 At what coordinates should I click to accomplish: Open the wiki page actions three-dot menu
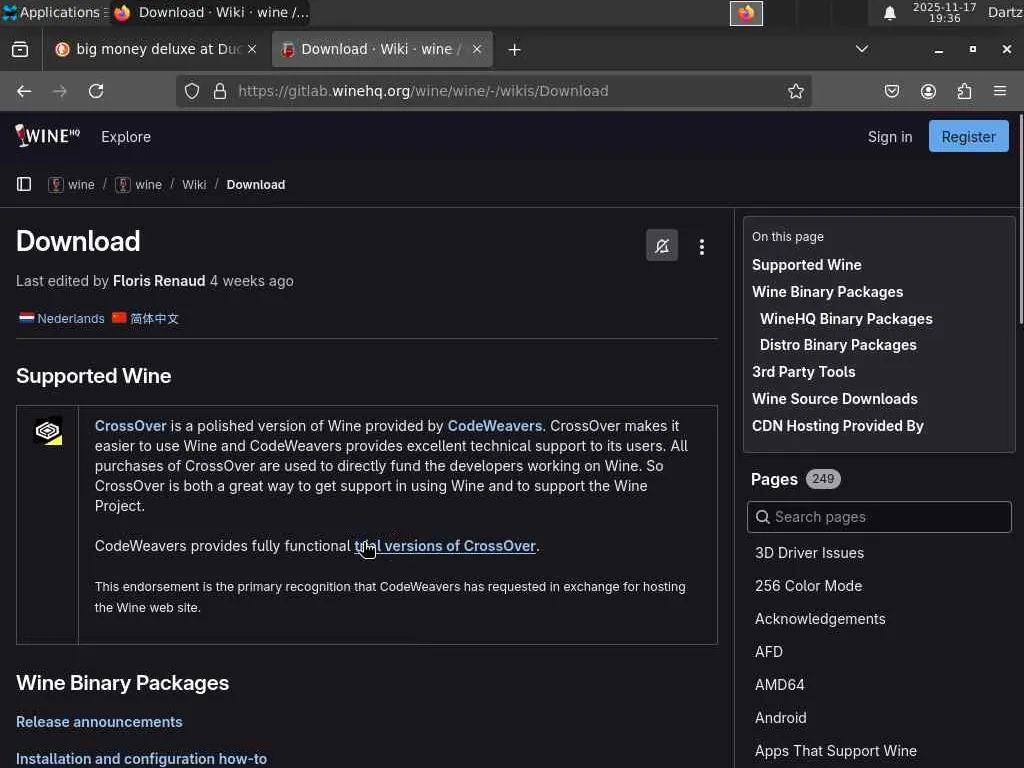(702, 247)
